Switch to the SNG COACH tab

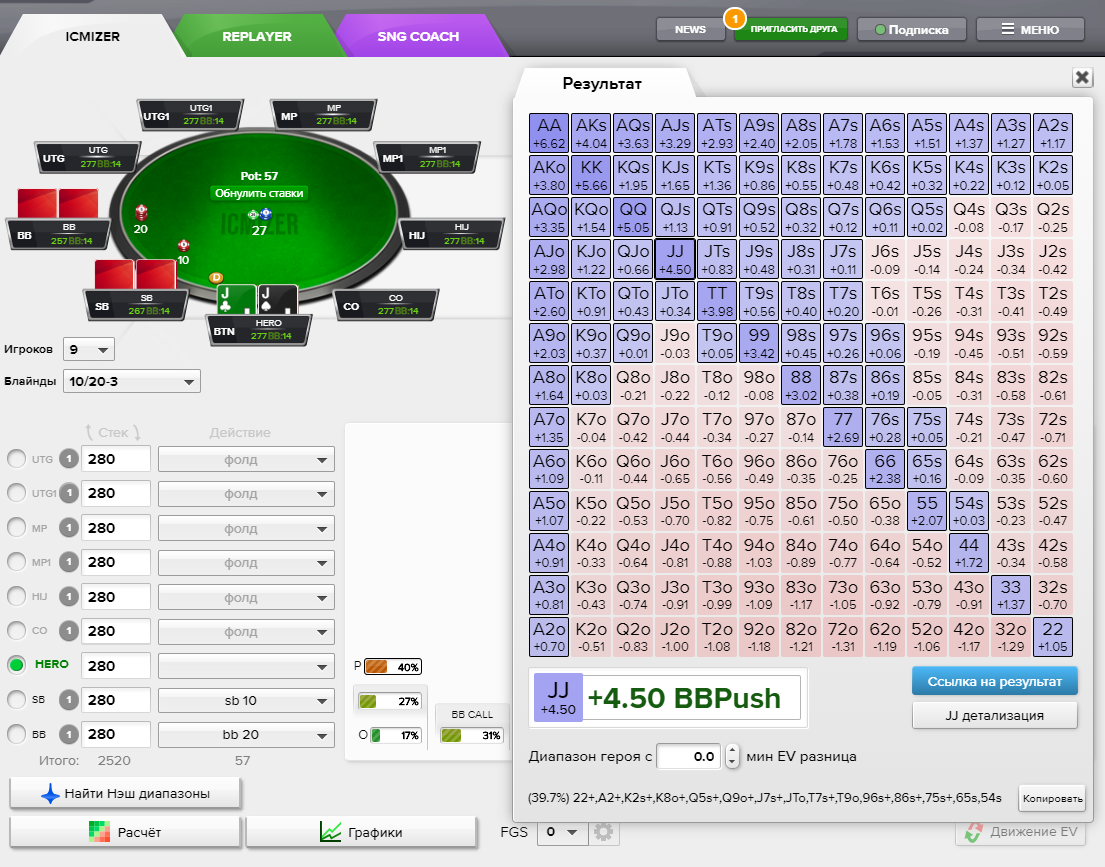[418, 36]
